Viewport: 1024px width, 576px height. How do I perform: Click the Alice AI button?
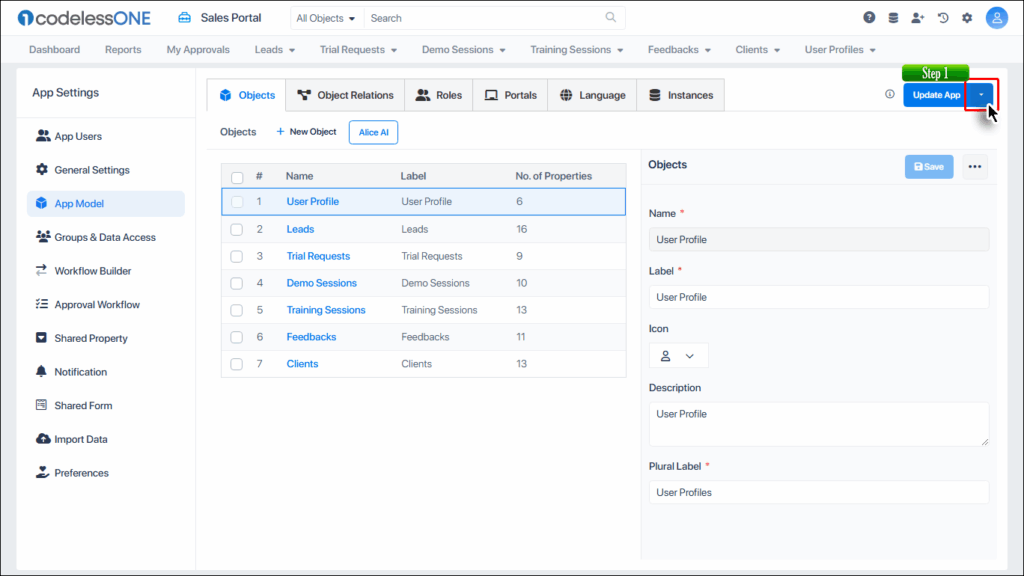pos(373,132)
